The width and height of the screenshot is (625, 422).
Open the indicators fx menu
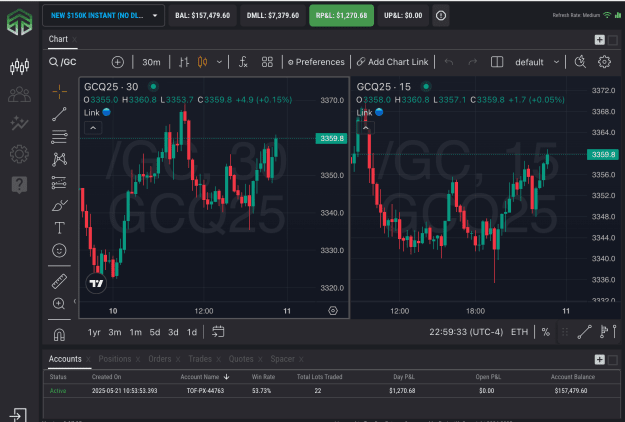point(243,62)
